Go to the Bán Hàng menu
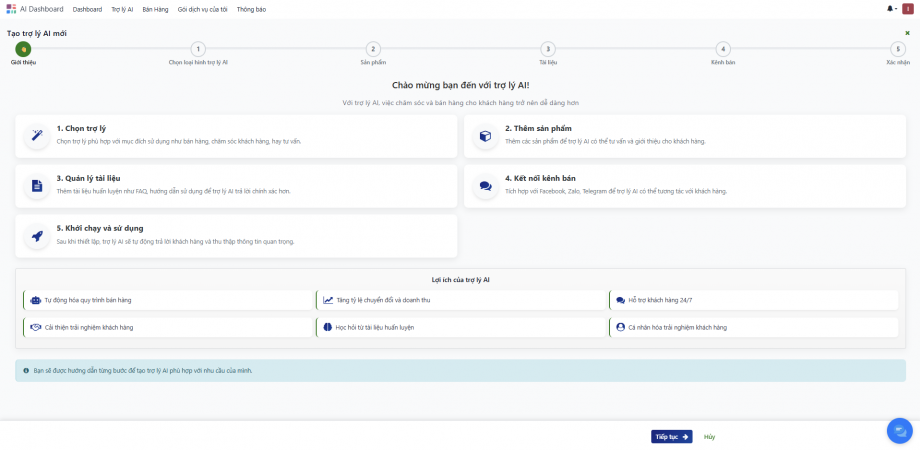The height and width of the screenshot is (450, 920). click(x=155, y=9)
